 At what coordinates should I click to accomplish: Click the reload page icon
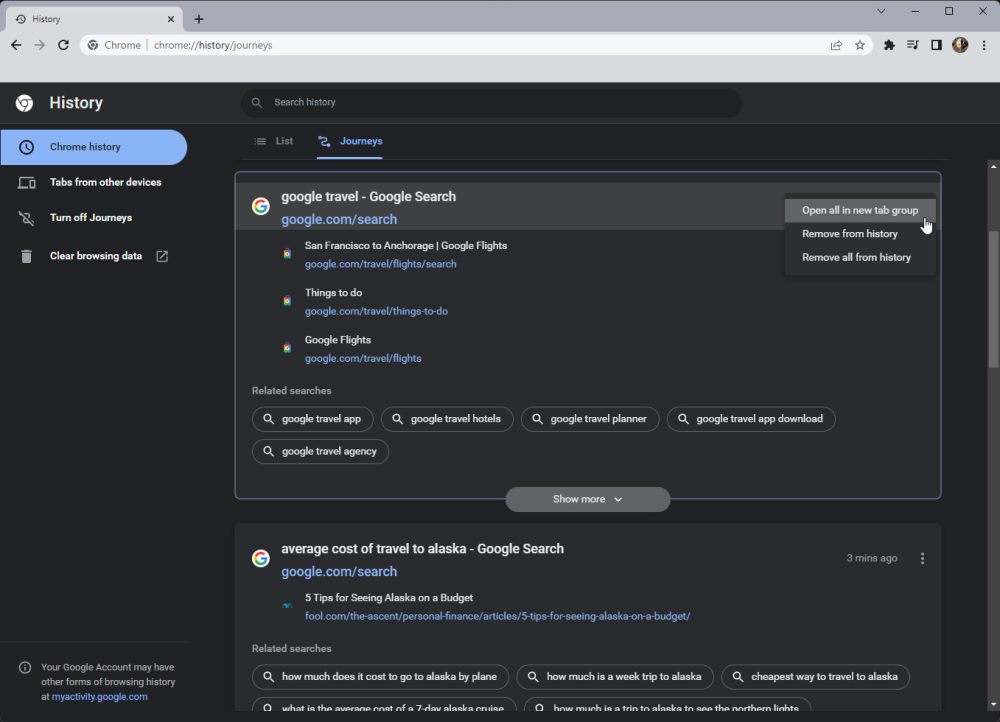pos(63,45)
